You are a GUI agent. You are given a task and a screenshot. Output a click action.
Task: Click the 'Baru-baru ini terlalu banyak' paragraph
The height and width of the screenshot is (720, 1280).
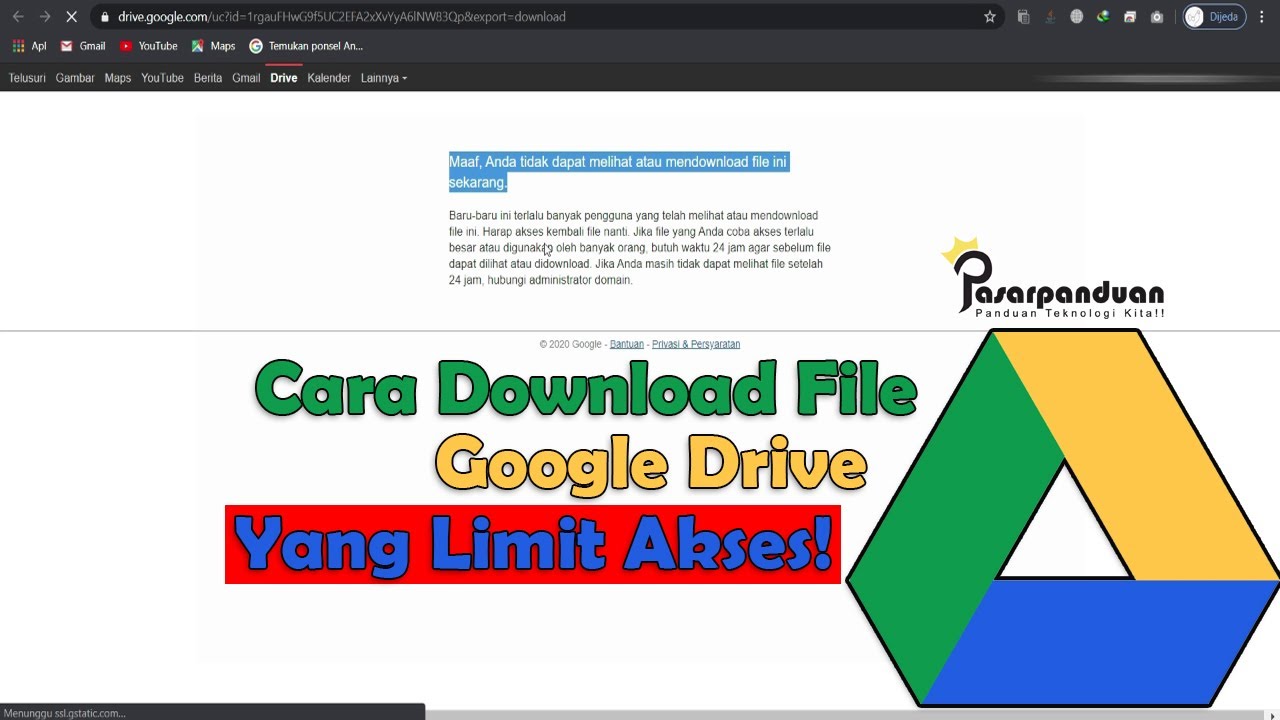pos(639,248)
